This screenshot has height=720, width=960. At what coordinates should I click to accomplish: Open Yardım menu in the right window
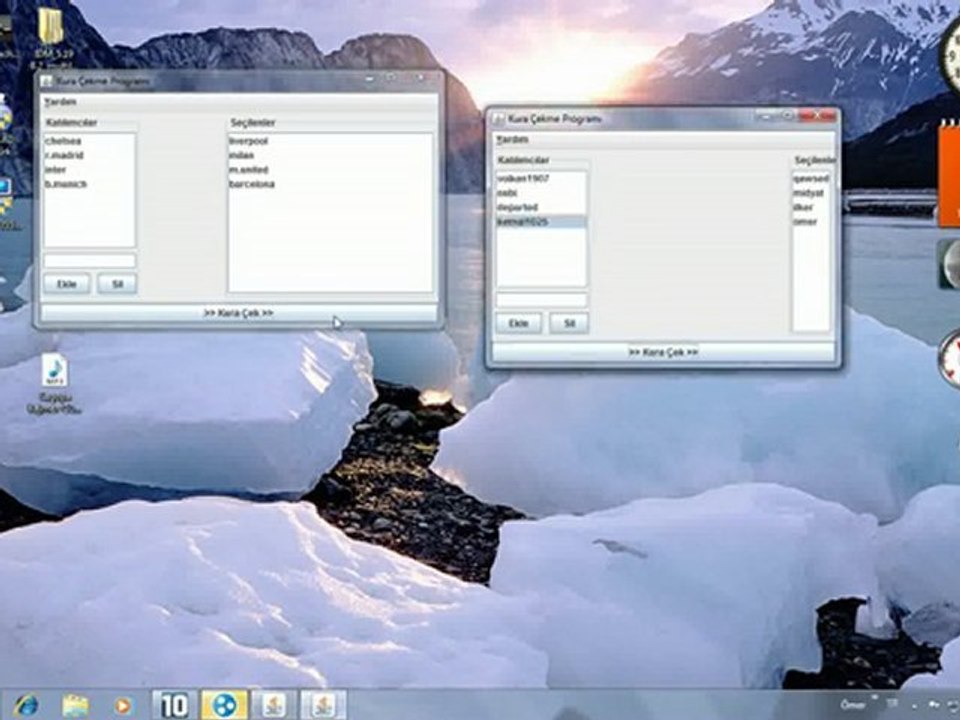(x=512, y=140)
